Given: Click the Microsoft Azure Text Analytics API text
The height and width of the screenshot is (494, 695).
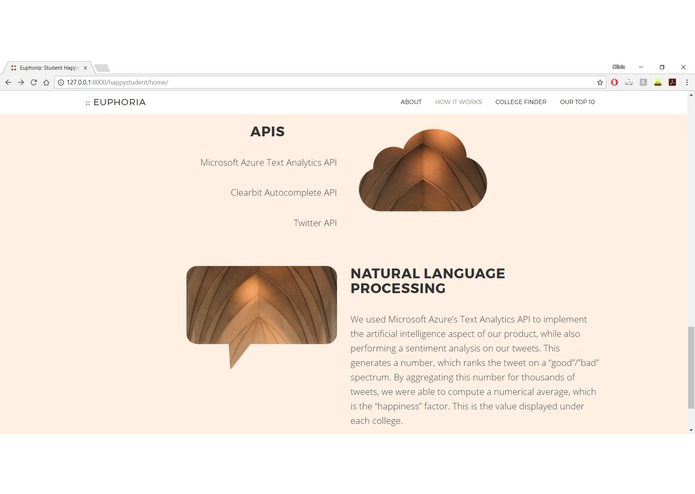Looking at the screenshot, I should pos(268,163).
